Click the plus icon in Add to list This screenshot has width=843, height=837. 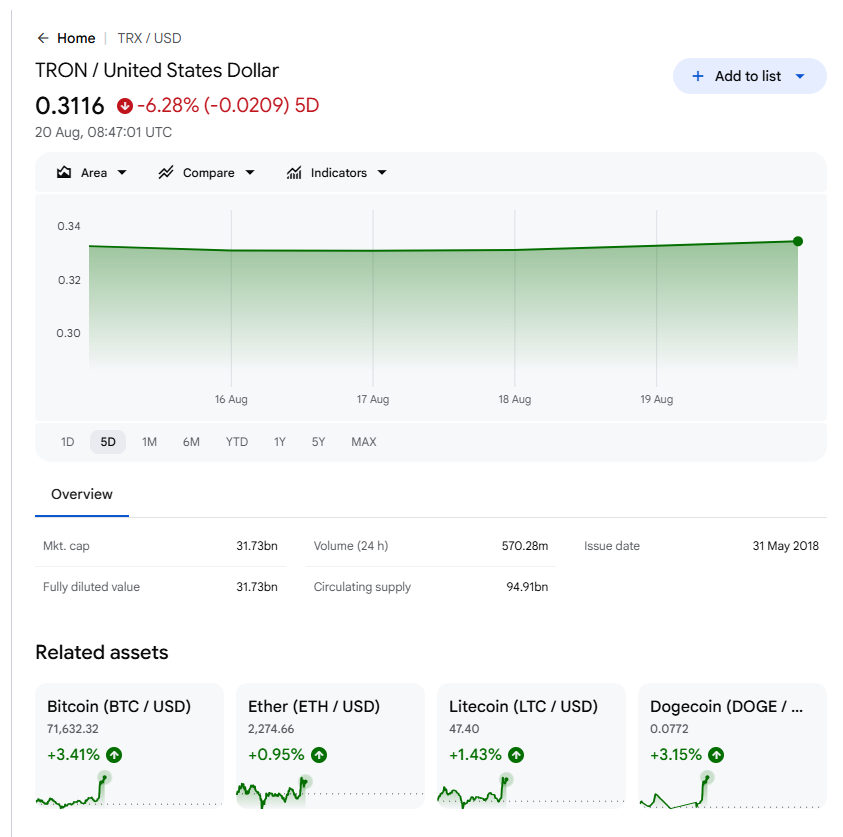pos(697,76)
